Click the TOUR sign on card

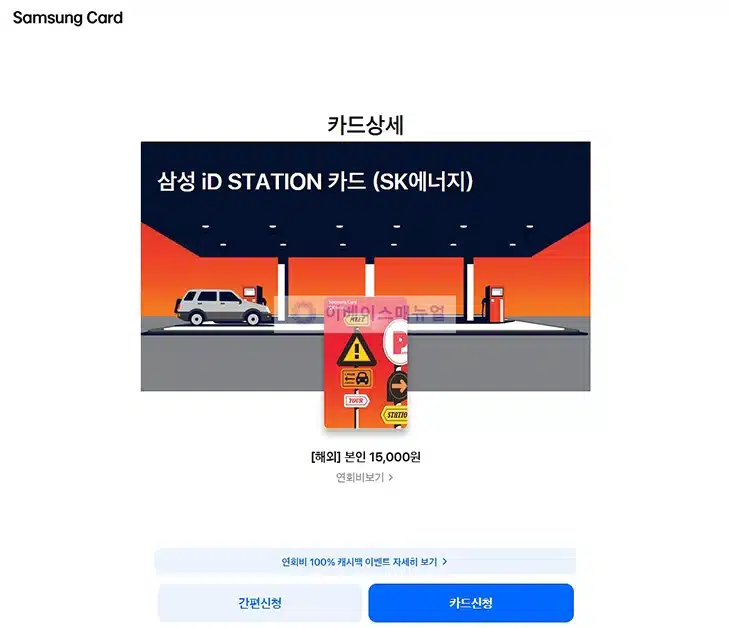point(356,400)
